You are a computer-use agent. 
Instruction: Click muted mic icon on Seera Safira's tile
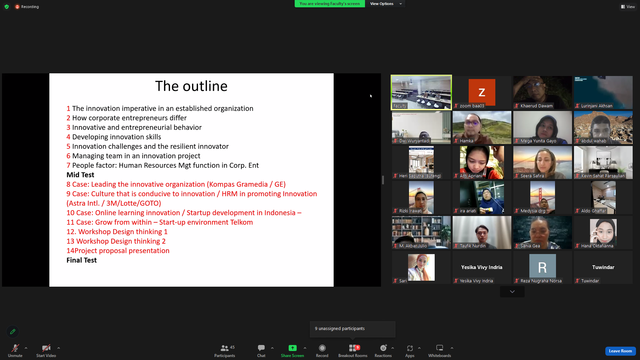click(517, 176)
